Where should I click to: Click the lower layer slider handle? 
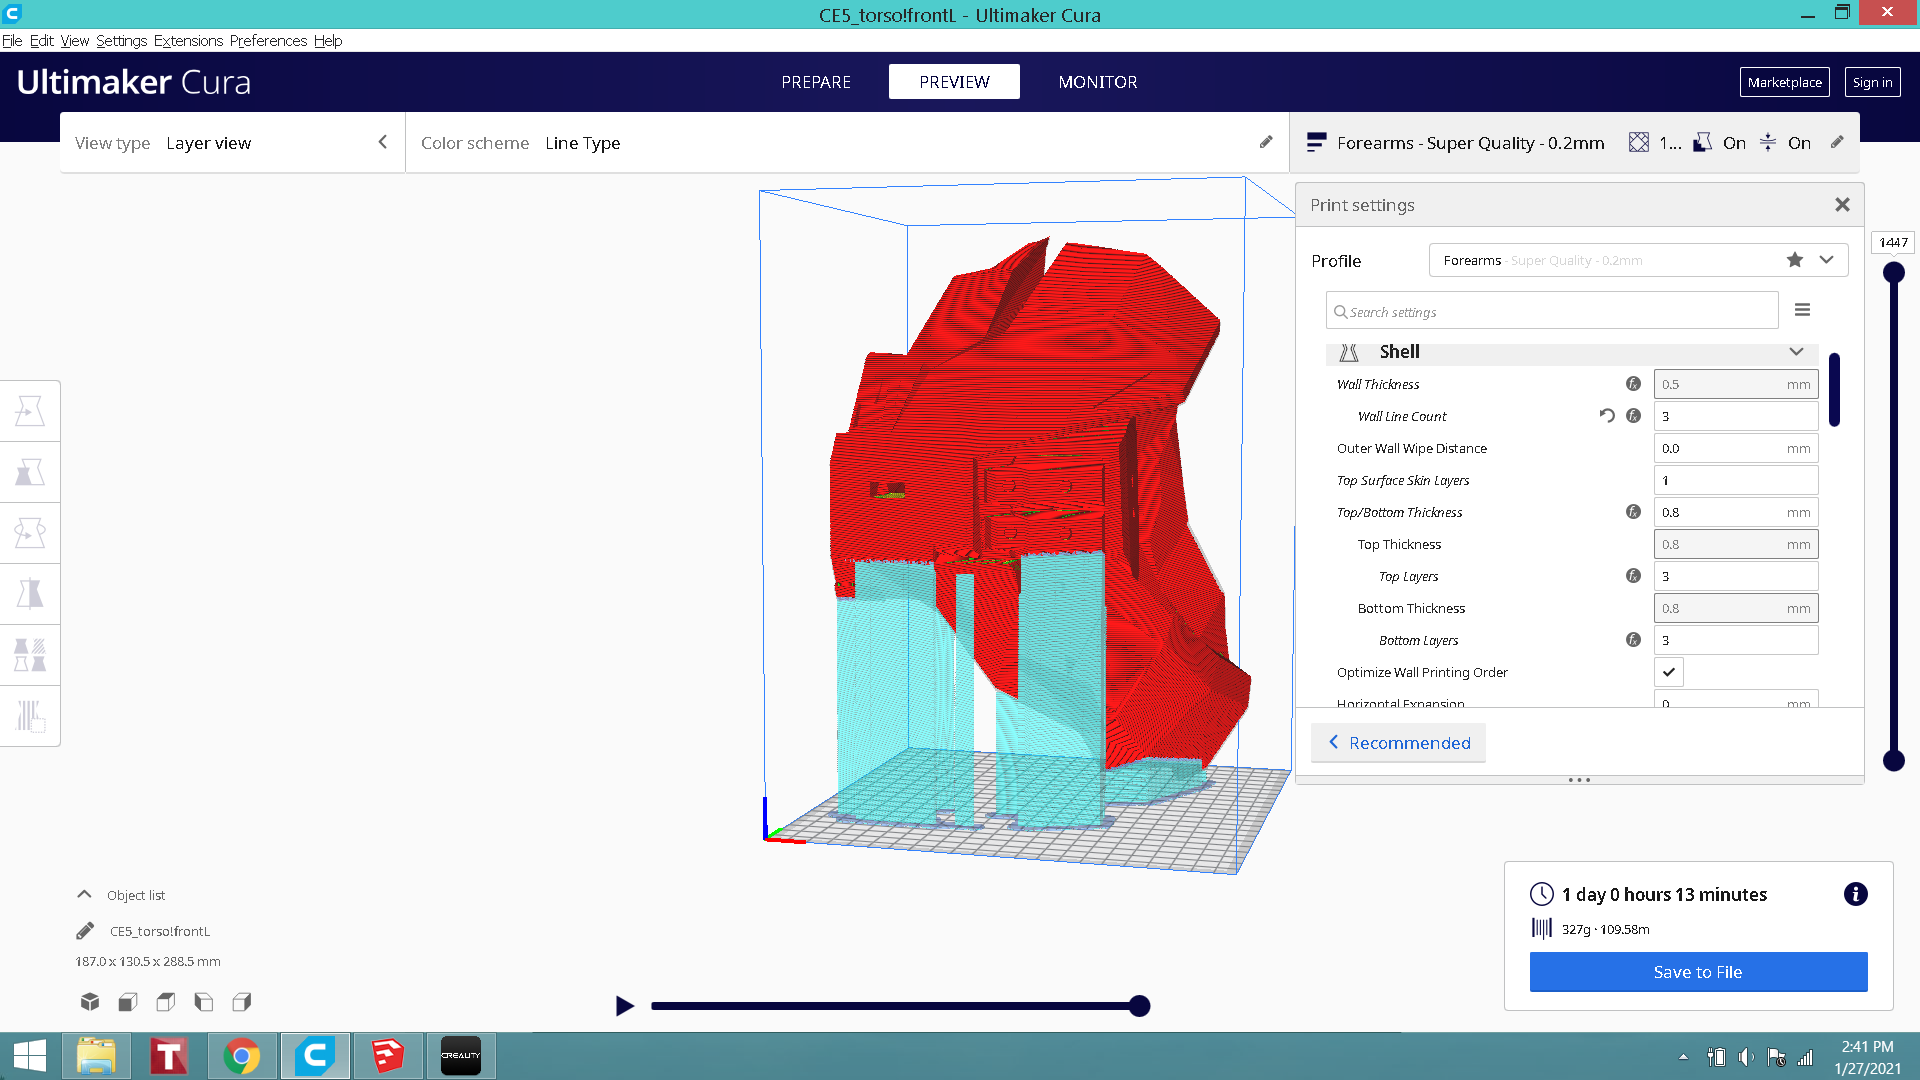coord(1893,760)
